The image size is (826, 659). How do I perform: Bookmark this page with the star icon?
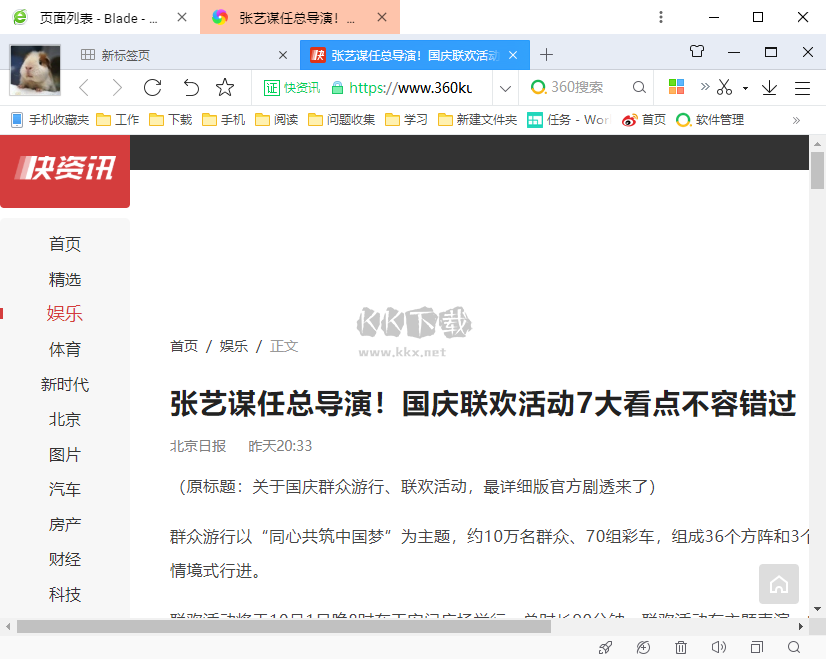click(x=225, y=88)
